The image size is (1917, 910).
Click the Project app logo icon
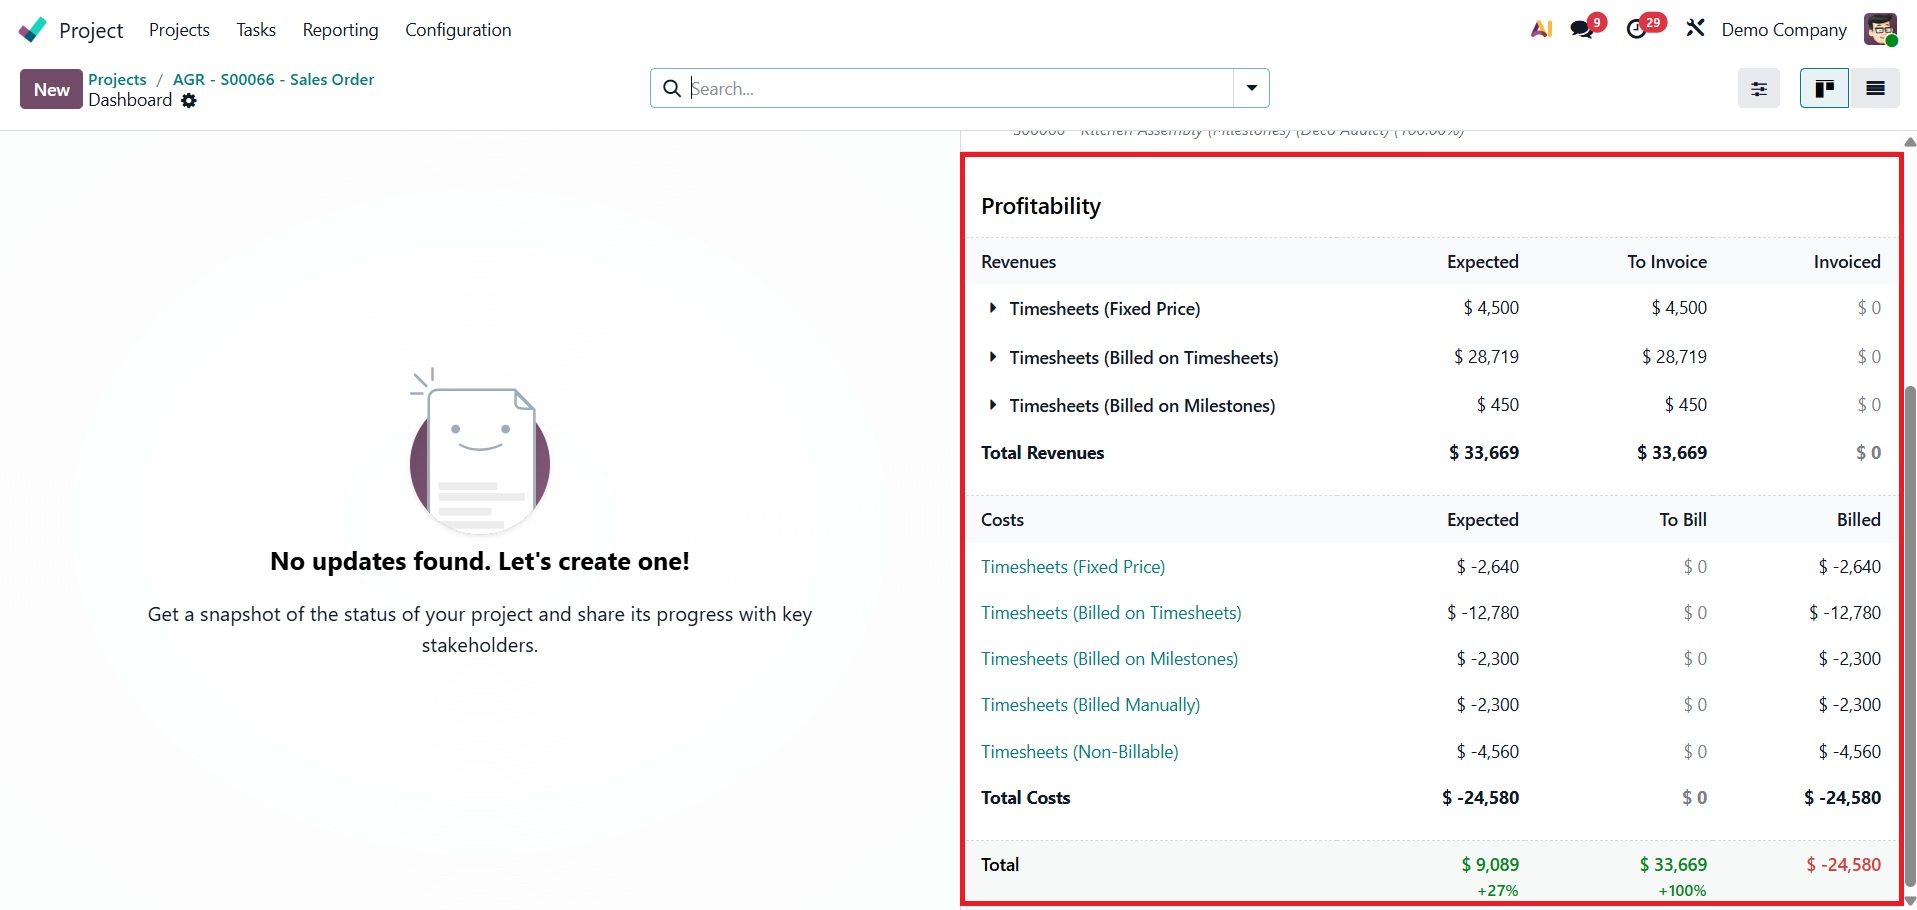[33, 30]
